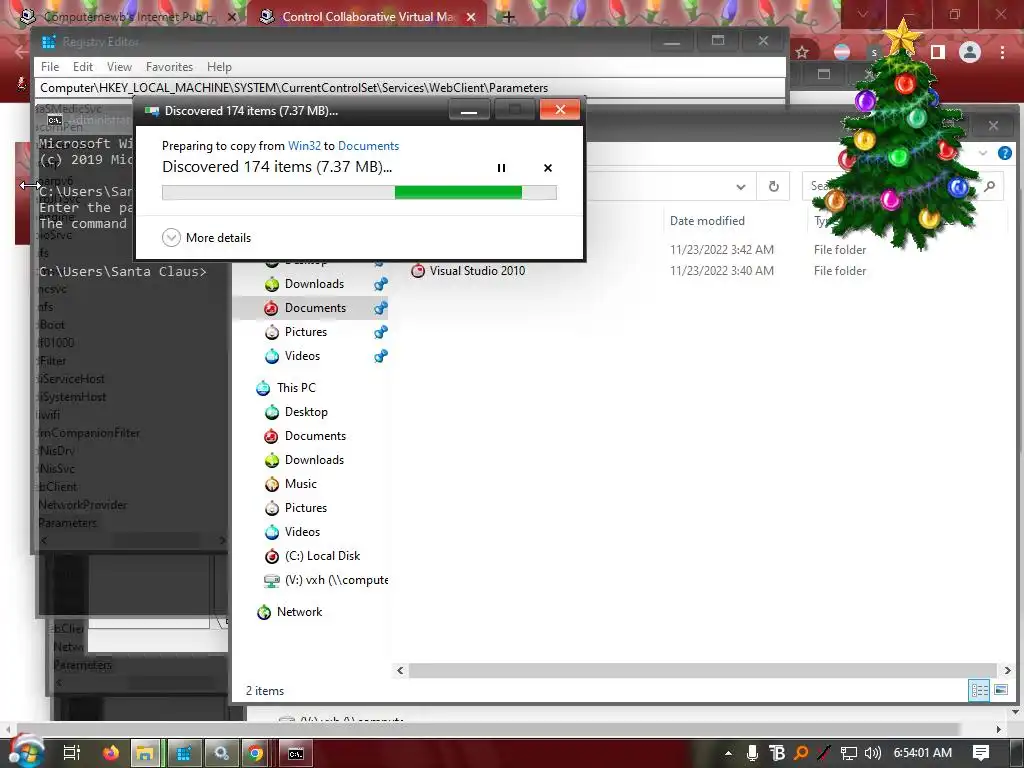
Task: Open Explorer help via question mark icon
Action: tap(1005, 153)
